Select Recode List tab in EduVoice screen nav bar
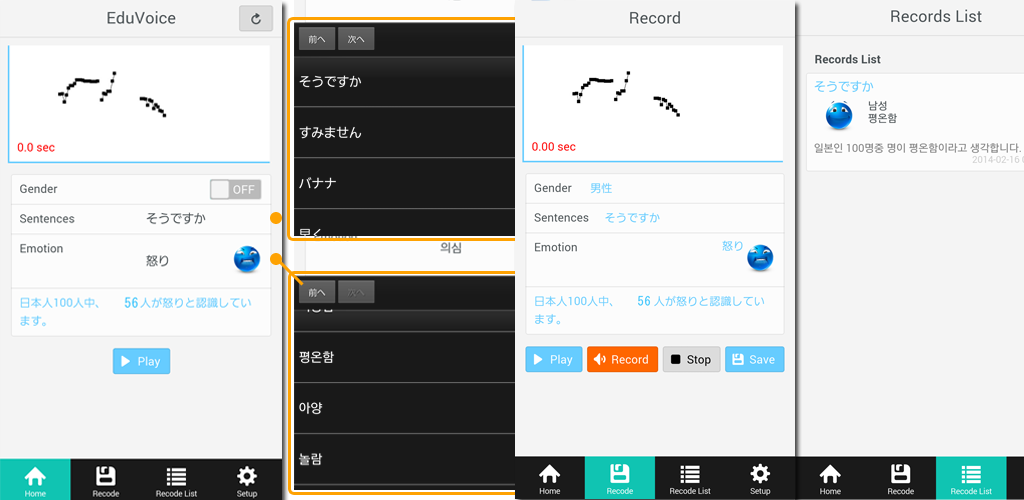1024x500 pixels. click(176, 480)
